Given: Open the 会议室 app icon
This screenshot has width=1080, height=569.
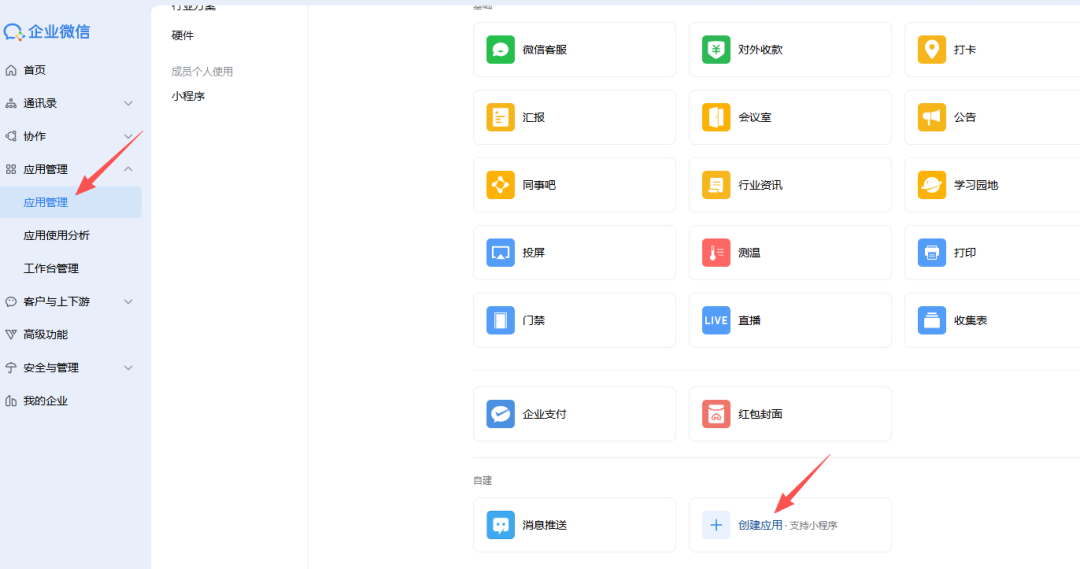Looking at the screenshot, I should [716, 117].
